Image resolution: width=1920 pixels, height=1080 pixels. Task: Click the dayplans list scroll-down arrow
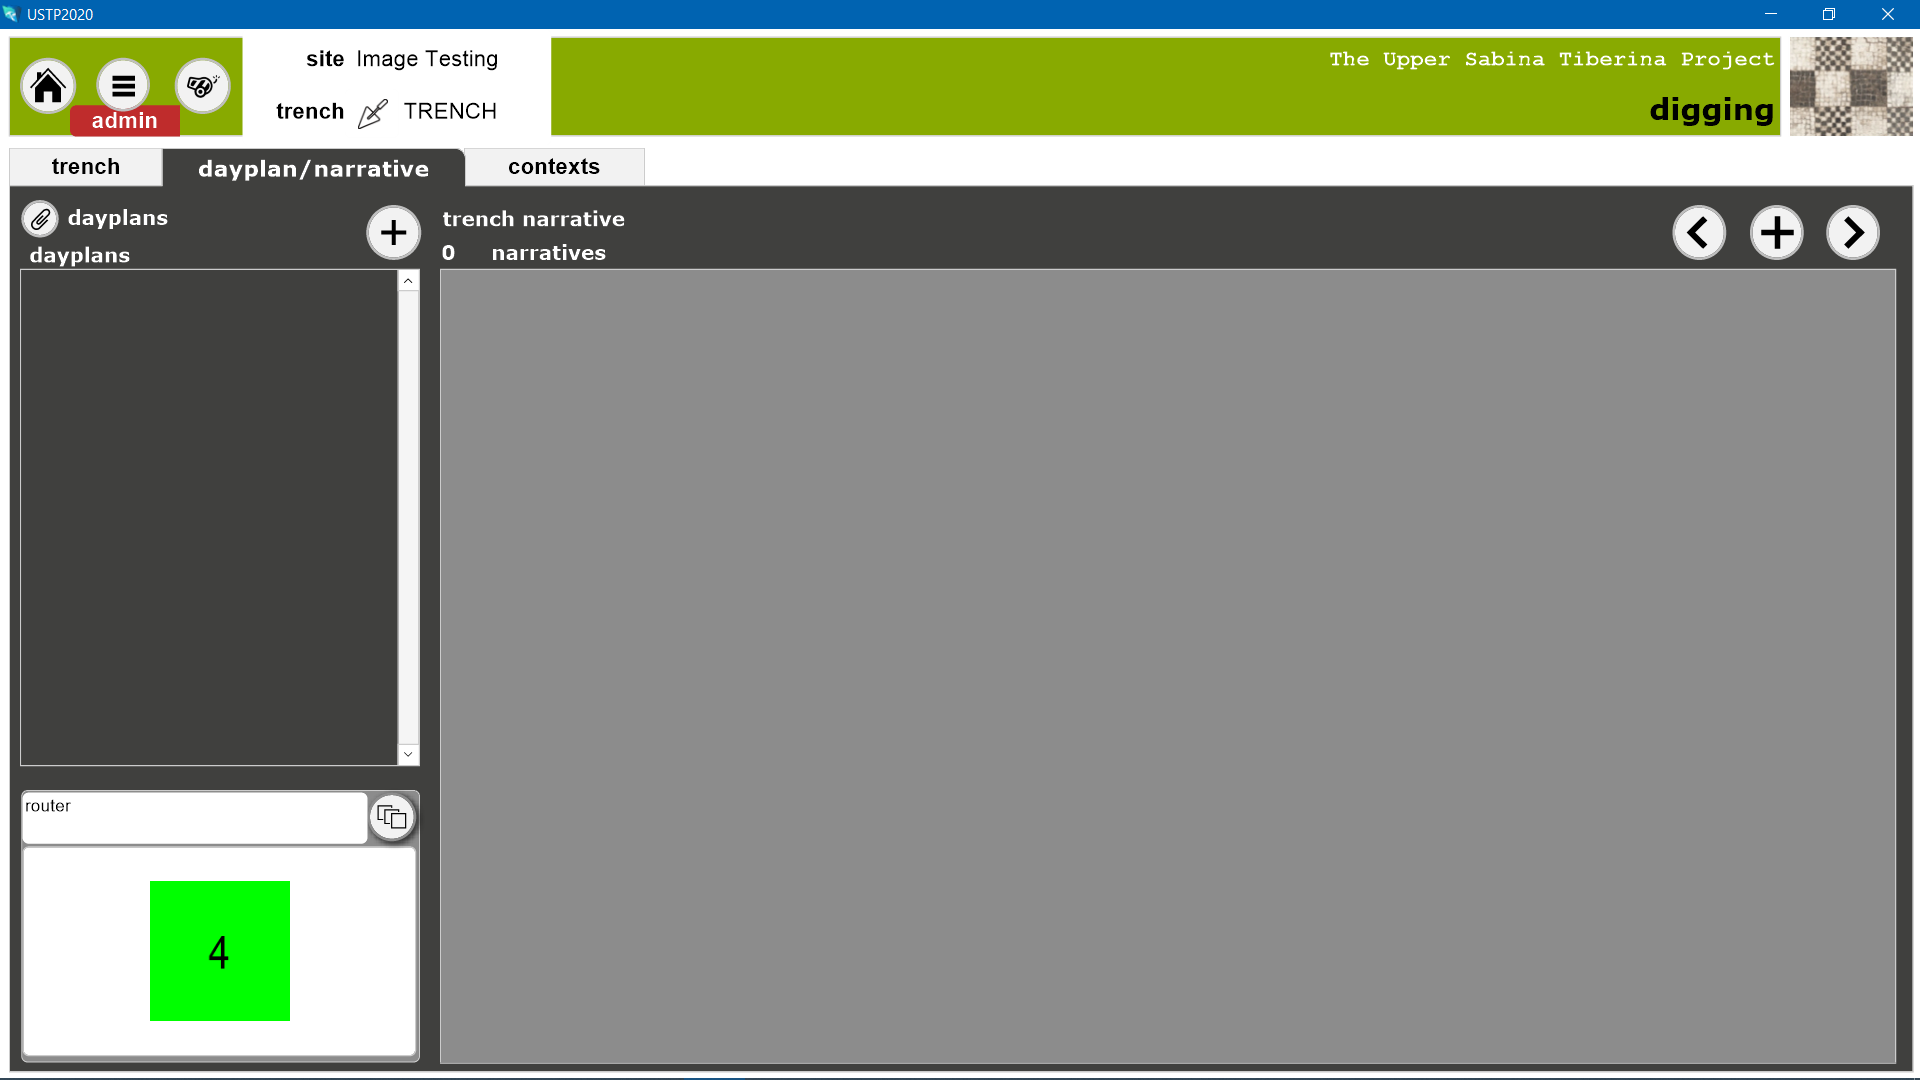(x=408, y=754)
